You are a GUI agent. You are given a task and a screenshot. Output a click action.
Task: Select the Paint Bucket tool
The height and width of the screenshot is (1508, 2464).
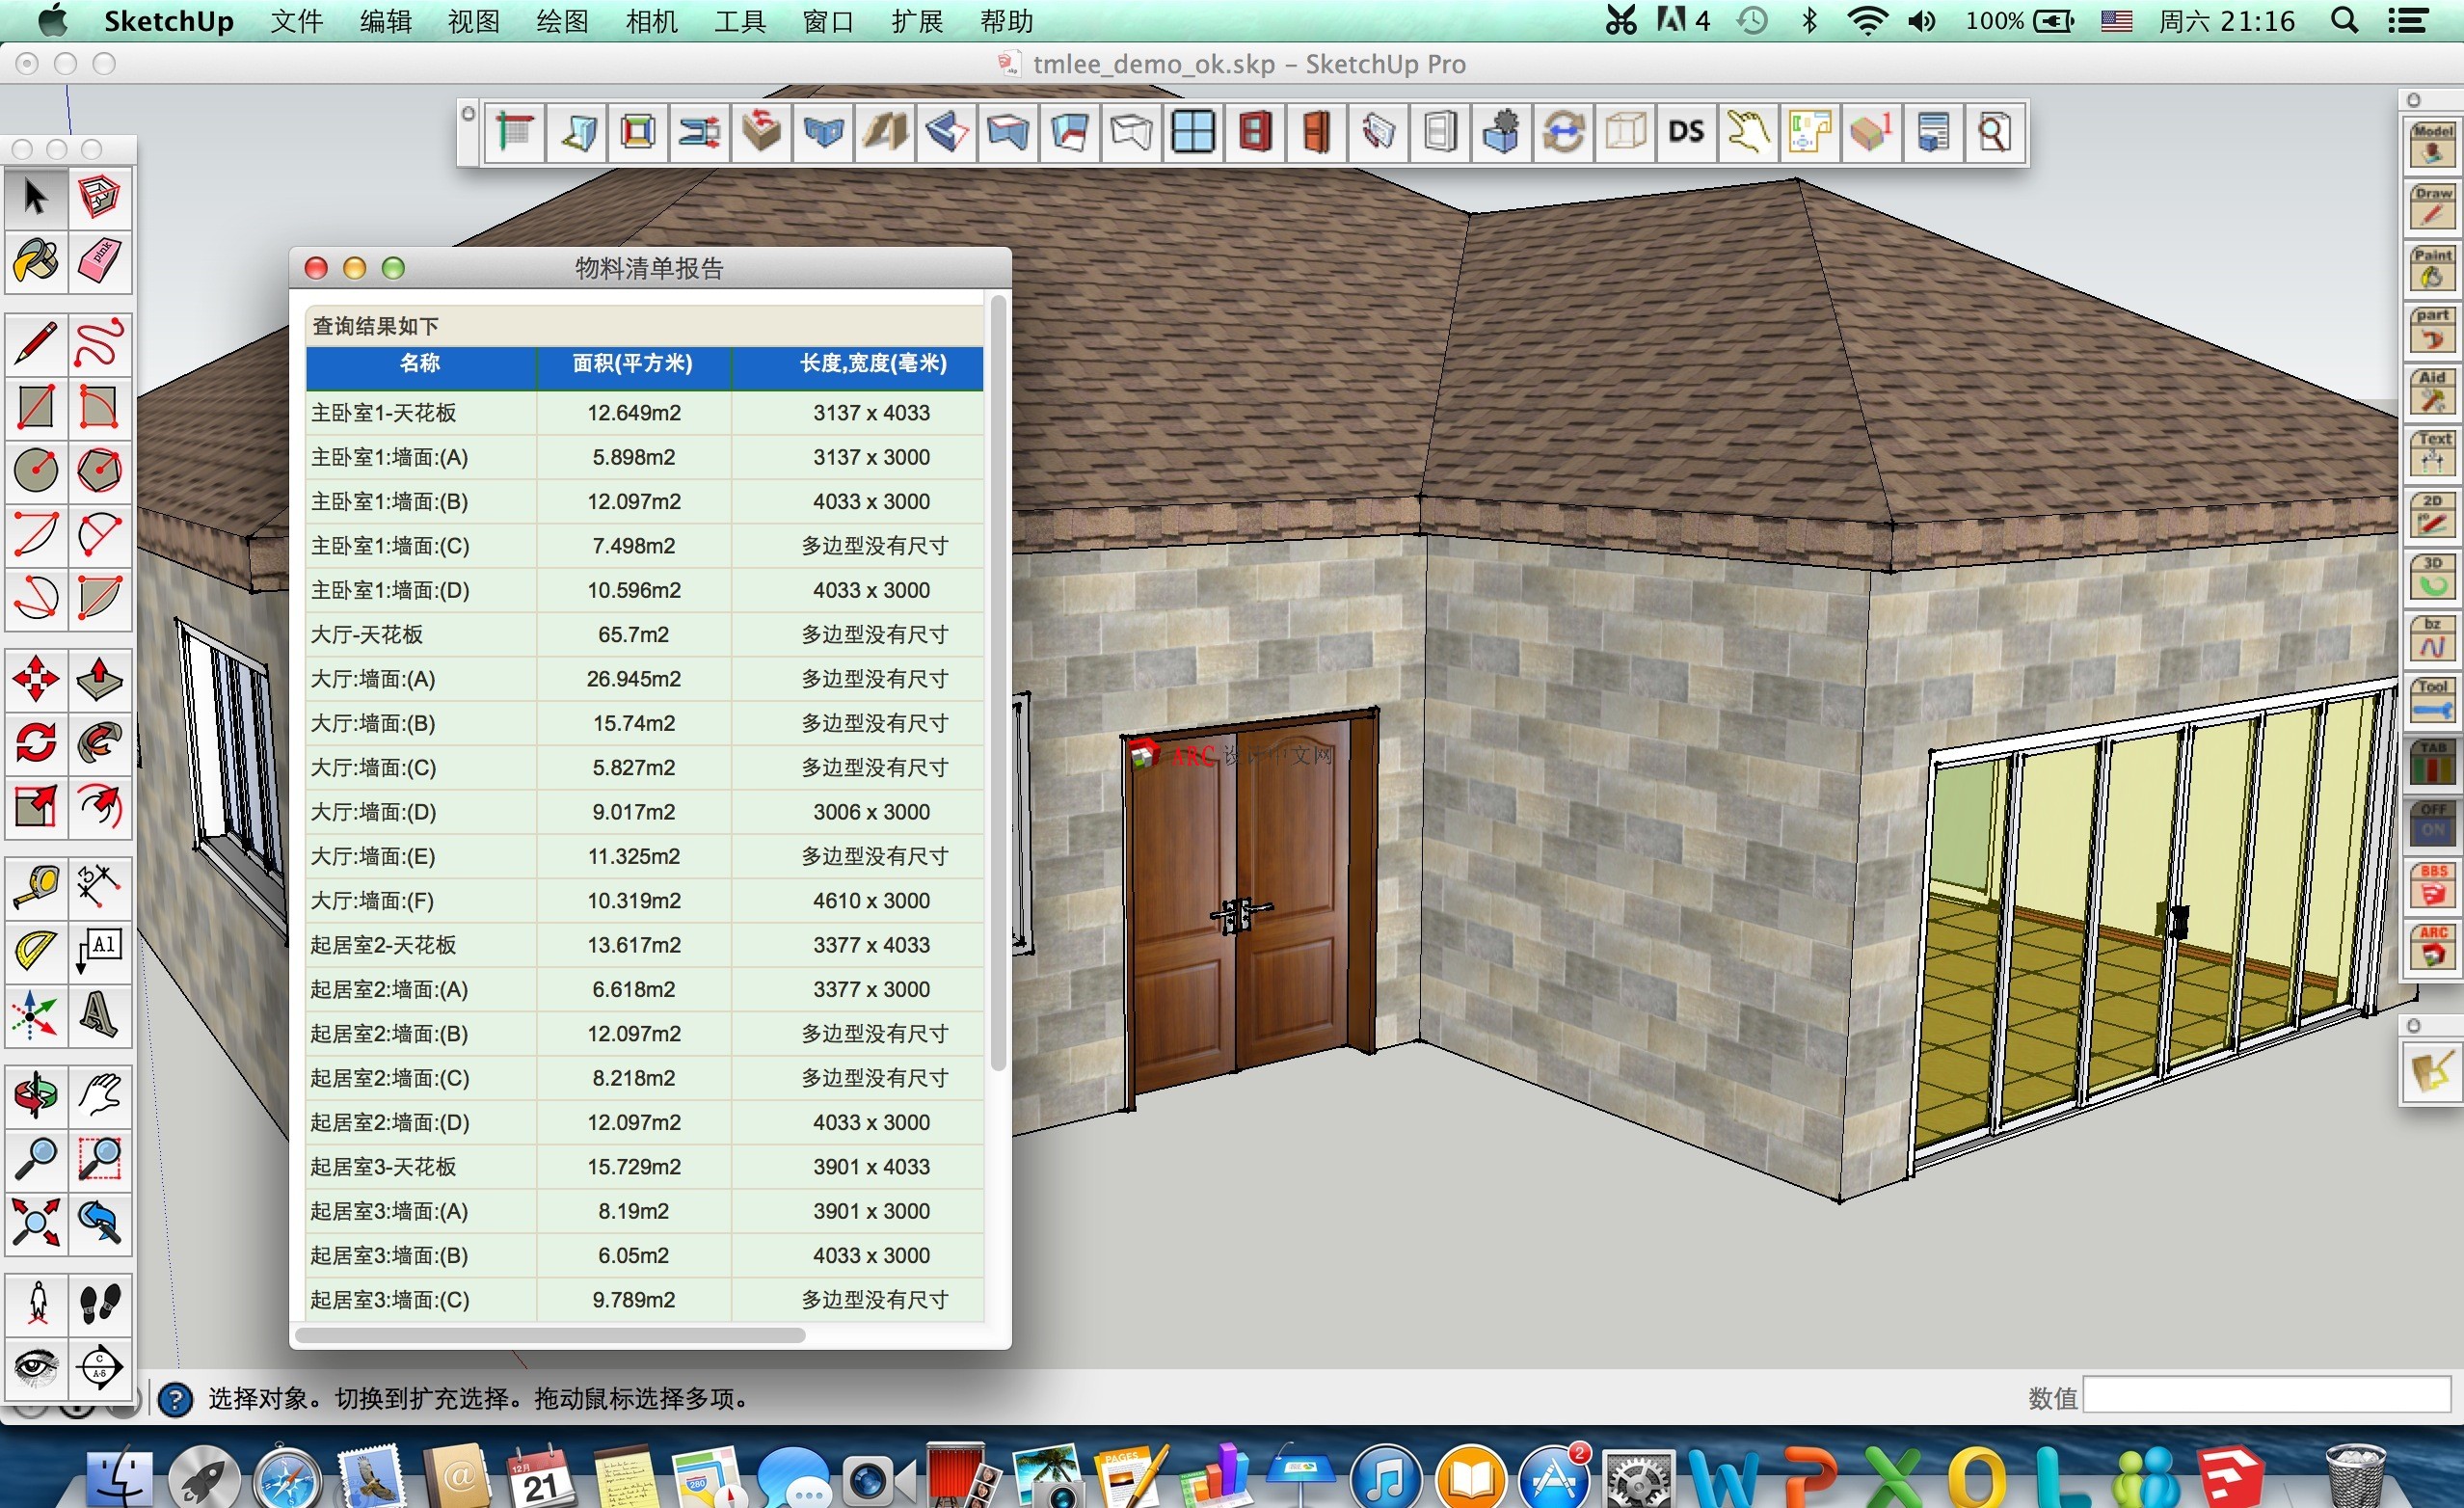[36, 261]
